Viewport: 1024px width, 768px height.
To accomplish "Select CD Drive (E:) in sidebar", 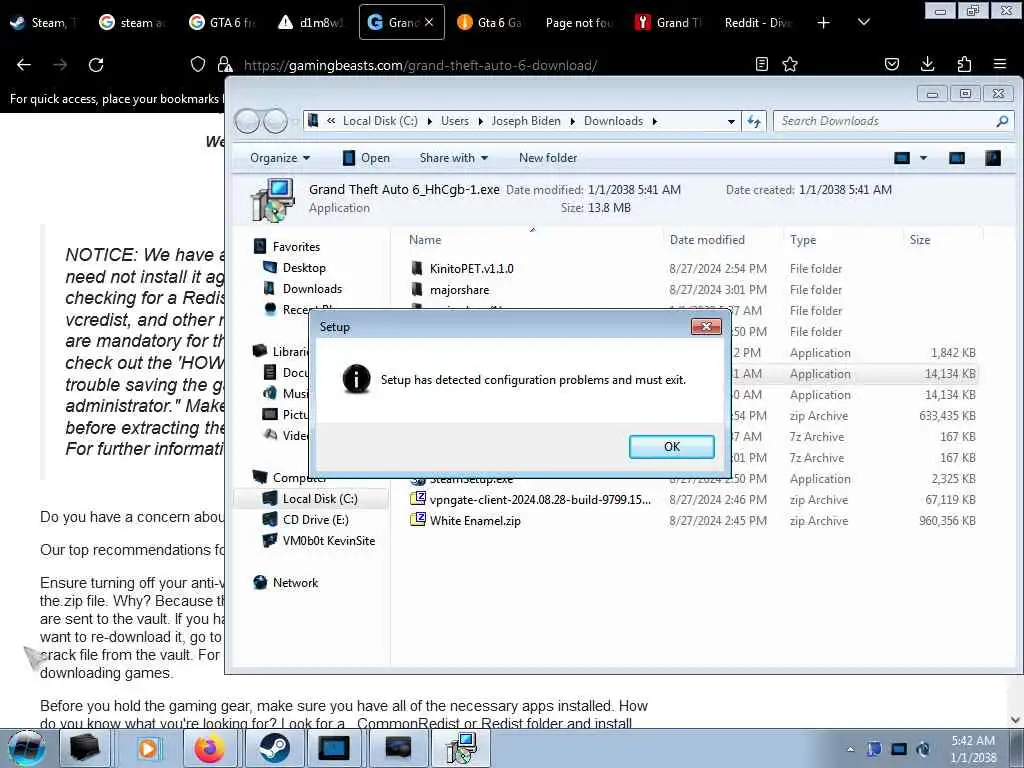I will point(315,520).
